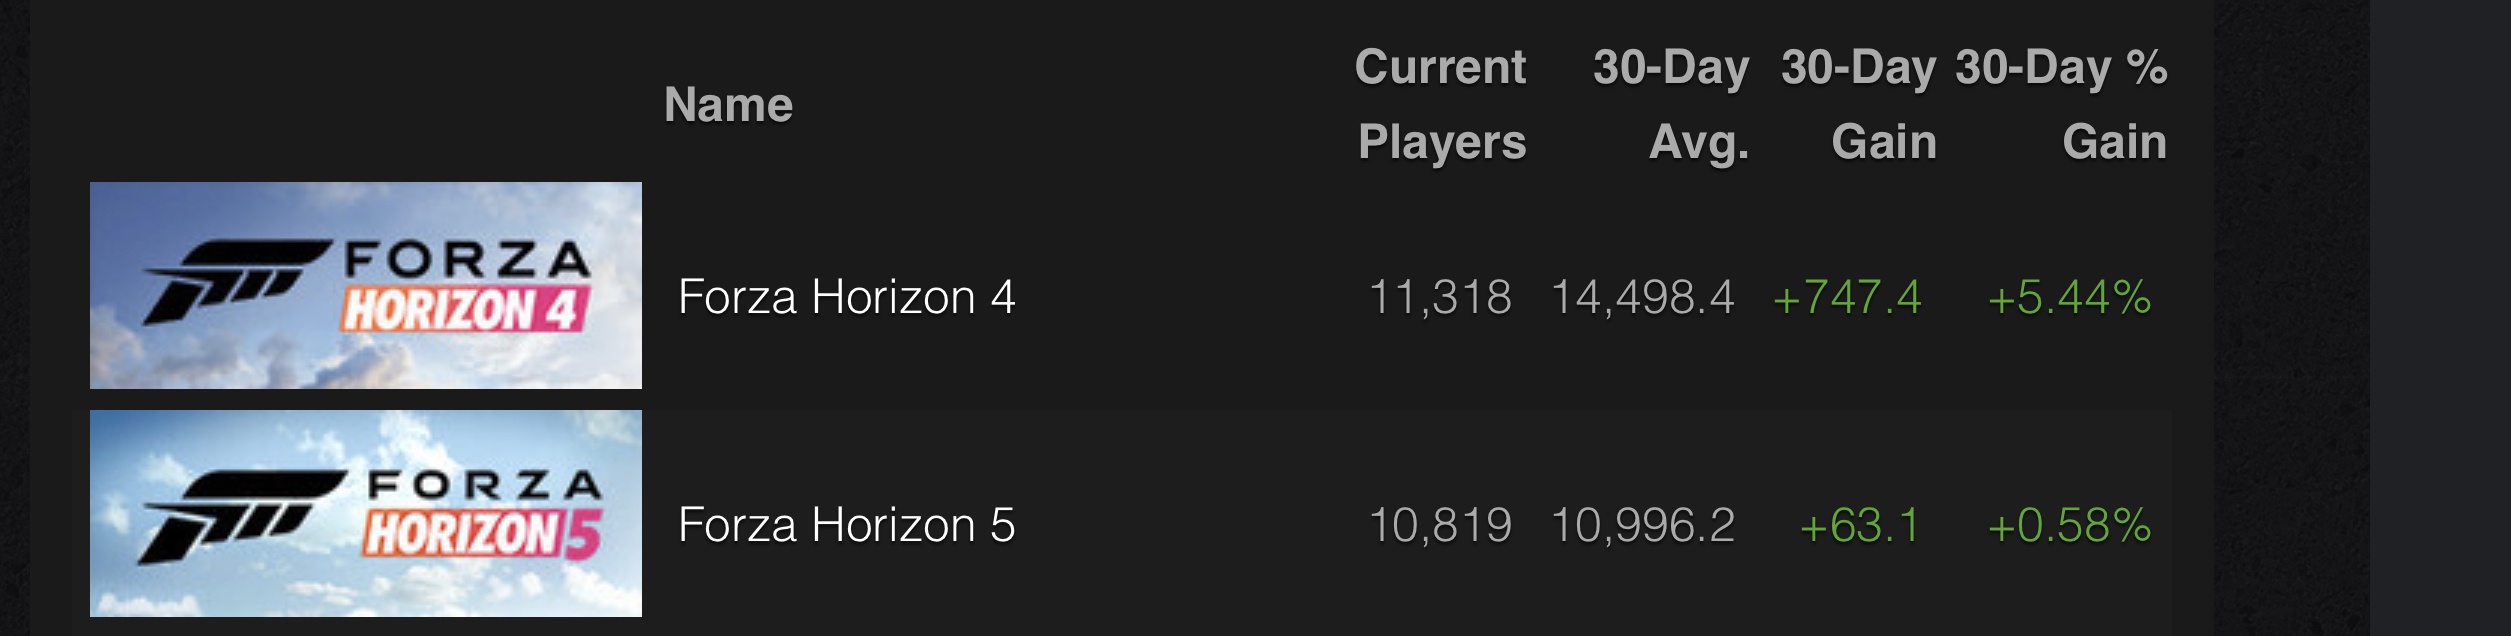Click the +747.4 gain value
The image size is (2511, 636).
click(1847, 297)
